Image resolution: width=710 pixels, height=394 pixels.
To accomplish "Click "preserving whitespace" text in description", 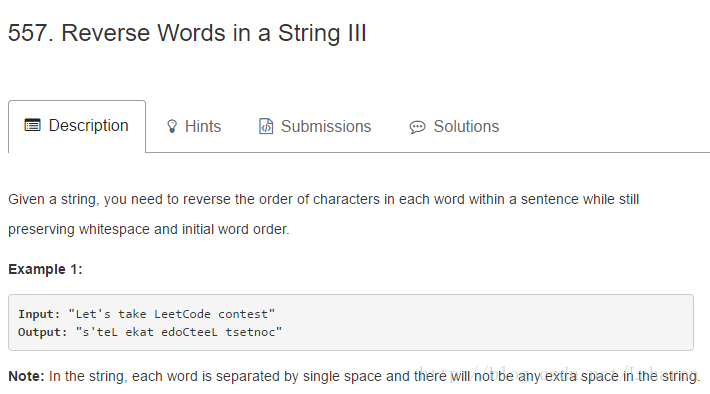I will 79,229.
